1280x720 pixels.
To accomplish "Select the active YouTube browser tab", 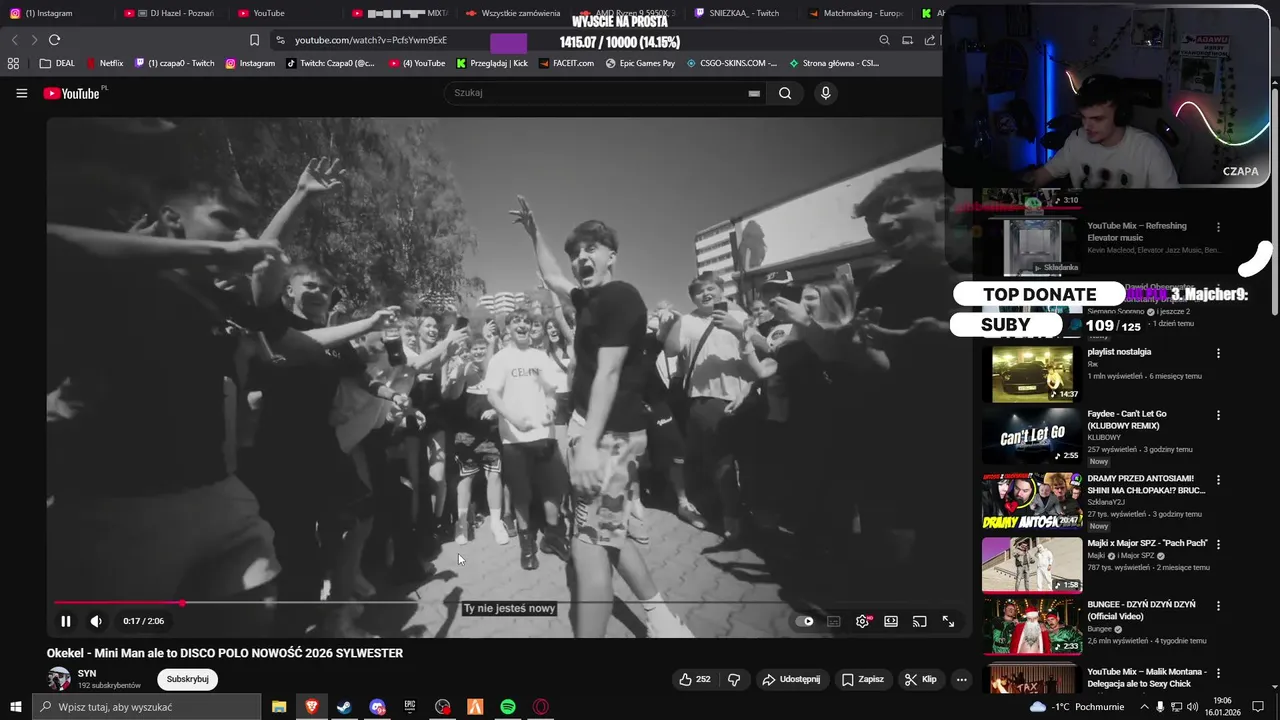I will click(x=287, y=13).
